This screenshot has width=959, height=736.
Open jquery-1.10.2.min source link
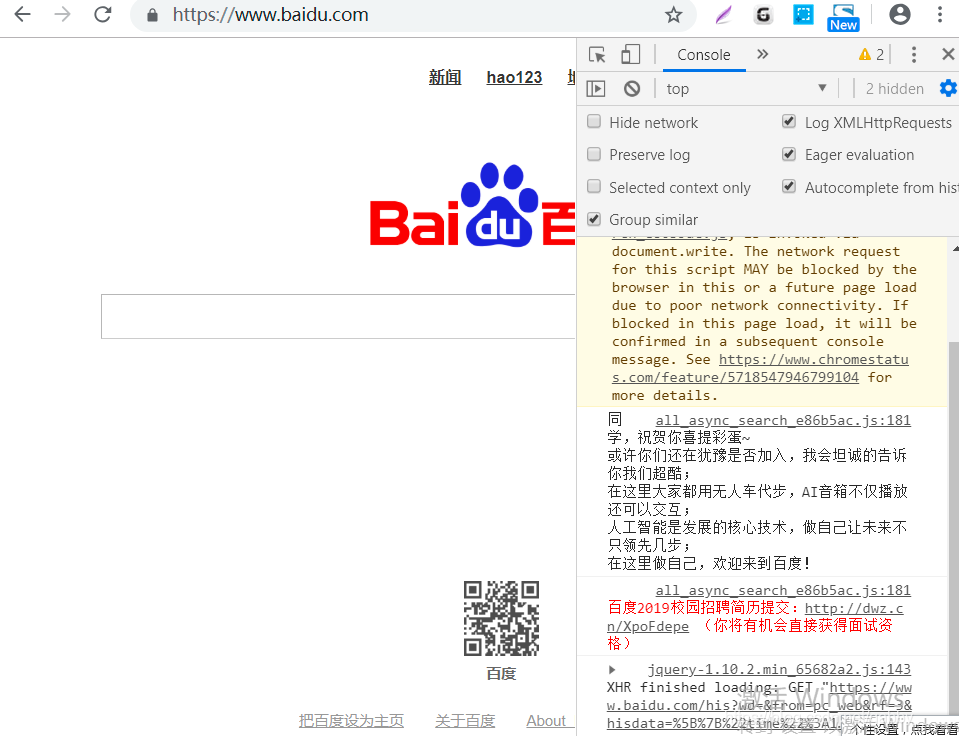779,669
